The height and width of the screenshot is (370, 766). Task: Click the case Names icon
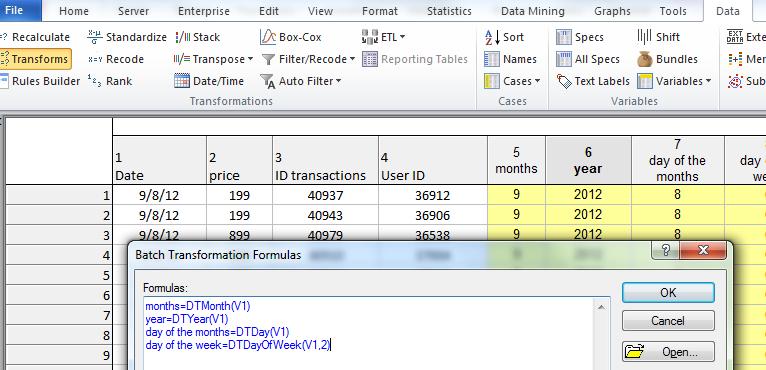click(x=491, y=59)
